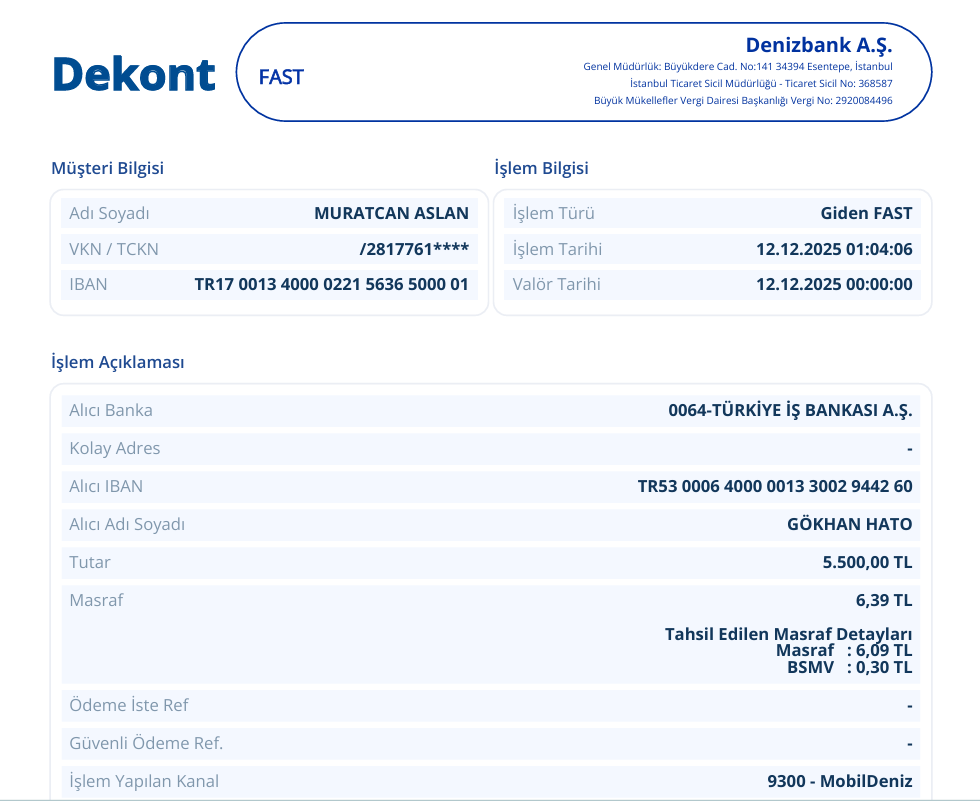Click the Güvenli Ödeme Ref. label
Viewport: 980px width, 801px height.
(x=146, y=743)
